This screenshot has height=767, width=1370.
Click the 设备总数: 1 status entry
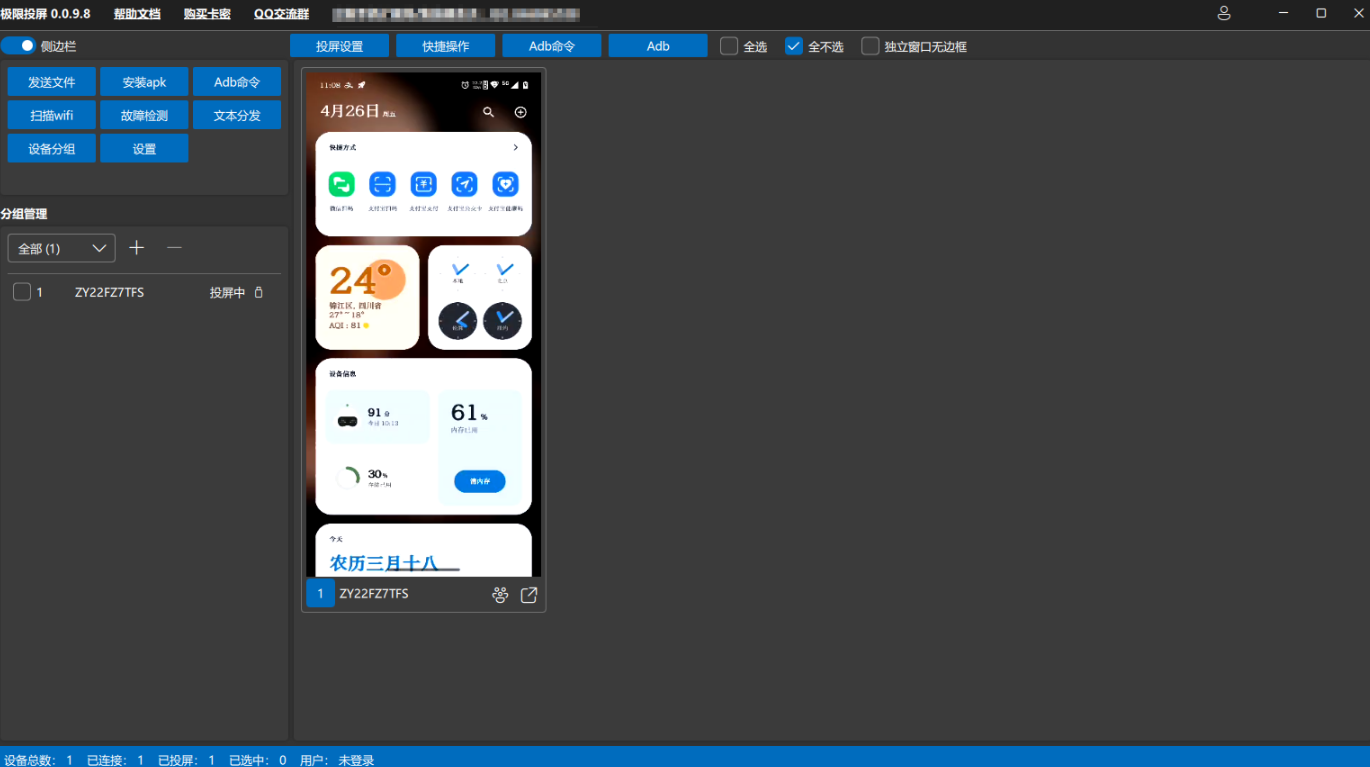39,760
